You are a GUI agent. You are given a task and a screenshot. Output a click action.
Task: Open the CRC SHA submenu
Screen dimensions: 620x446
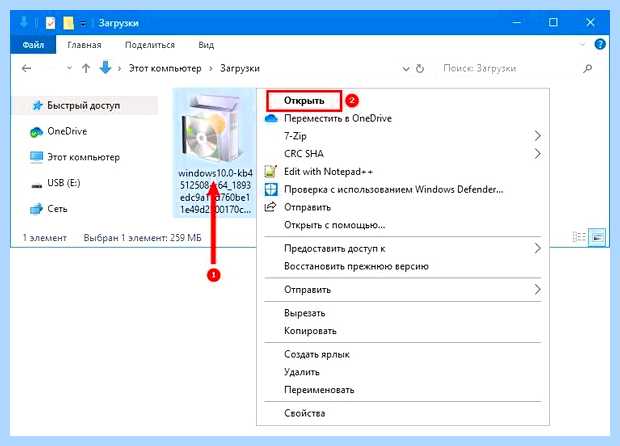click(x=403, y=154)
